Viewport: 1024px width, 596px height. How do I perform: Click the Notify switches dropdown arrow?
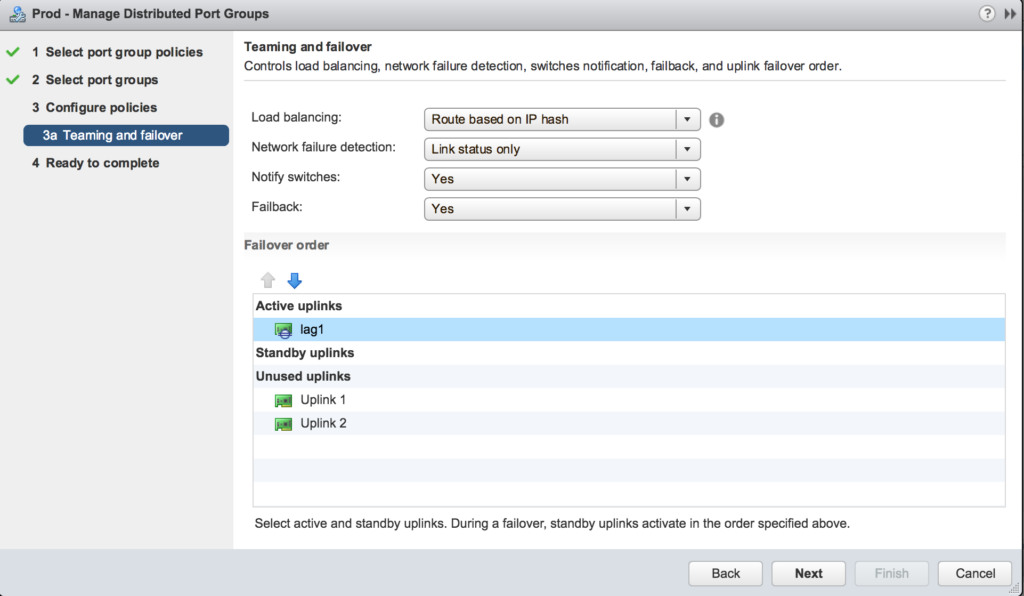point(687,179)
